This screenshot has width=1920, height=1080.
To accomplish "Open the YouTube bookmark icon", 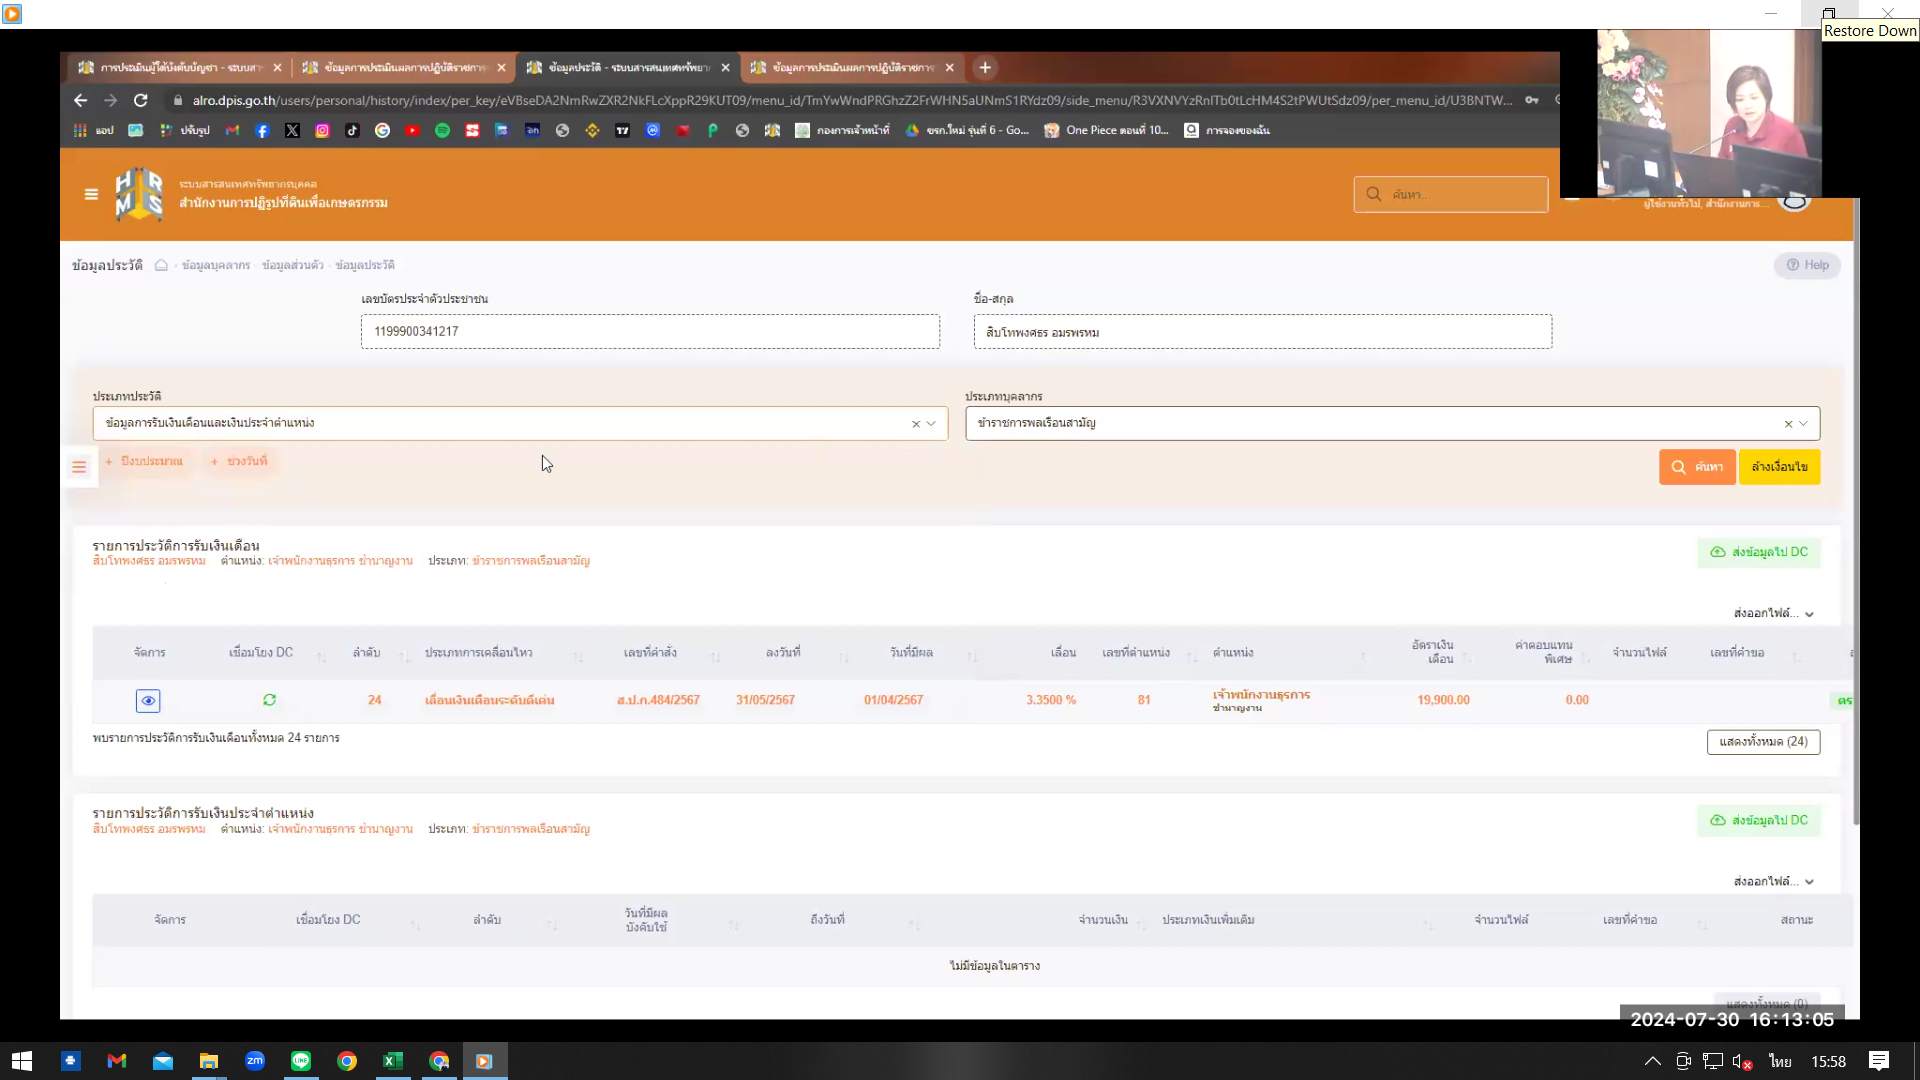I will click(412, 130).
